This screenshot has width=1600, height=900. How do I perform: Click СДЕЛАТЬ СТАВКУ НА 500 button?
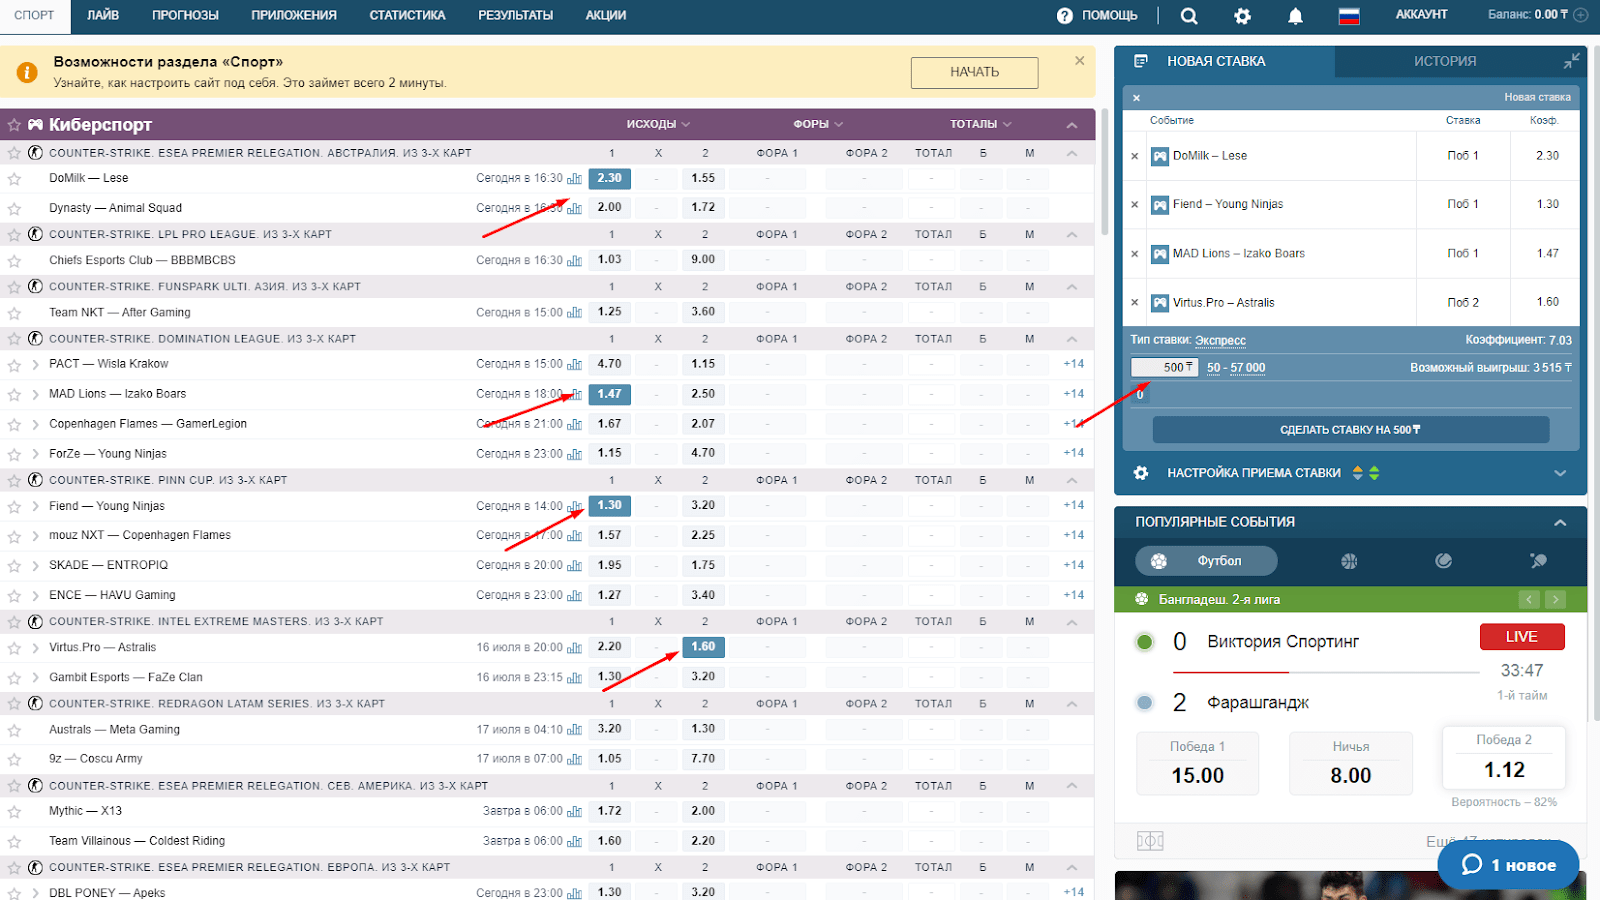click(1351, 430)
